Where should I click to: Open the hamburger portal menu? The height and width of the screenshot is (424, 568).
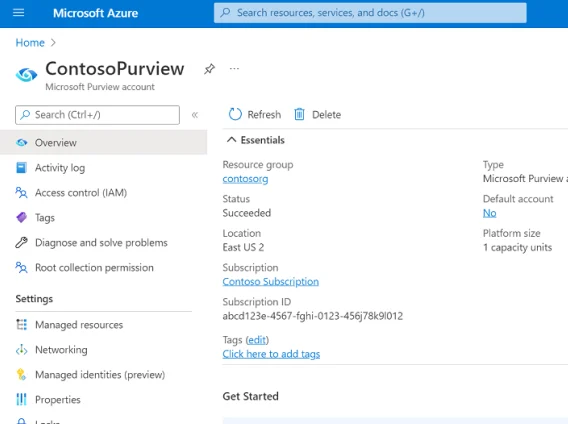click(x=18, y=13)
